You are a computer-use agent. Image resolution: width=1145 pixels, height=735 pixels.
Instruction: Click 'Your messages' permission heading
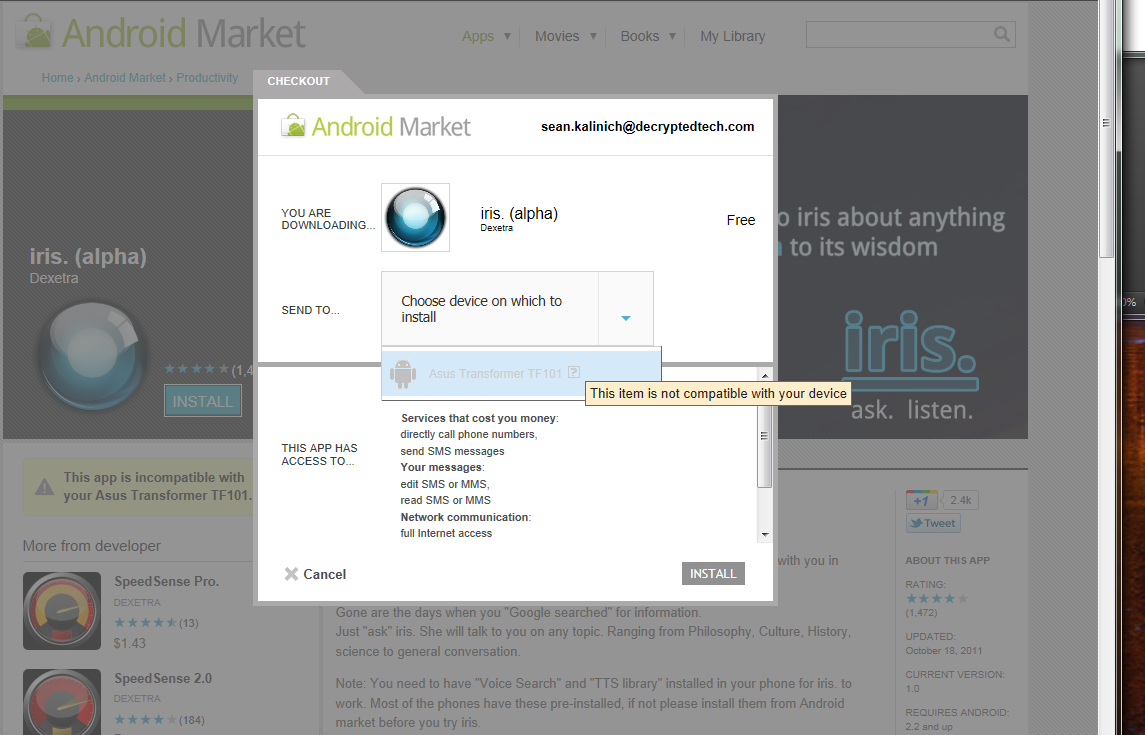[x=443, y=467]
